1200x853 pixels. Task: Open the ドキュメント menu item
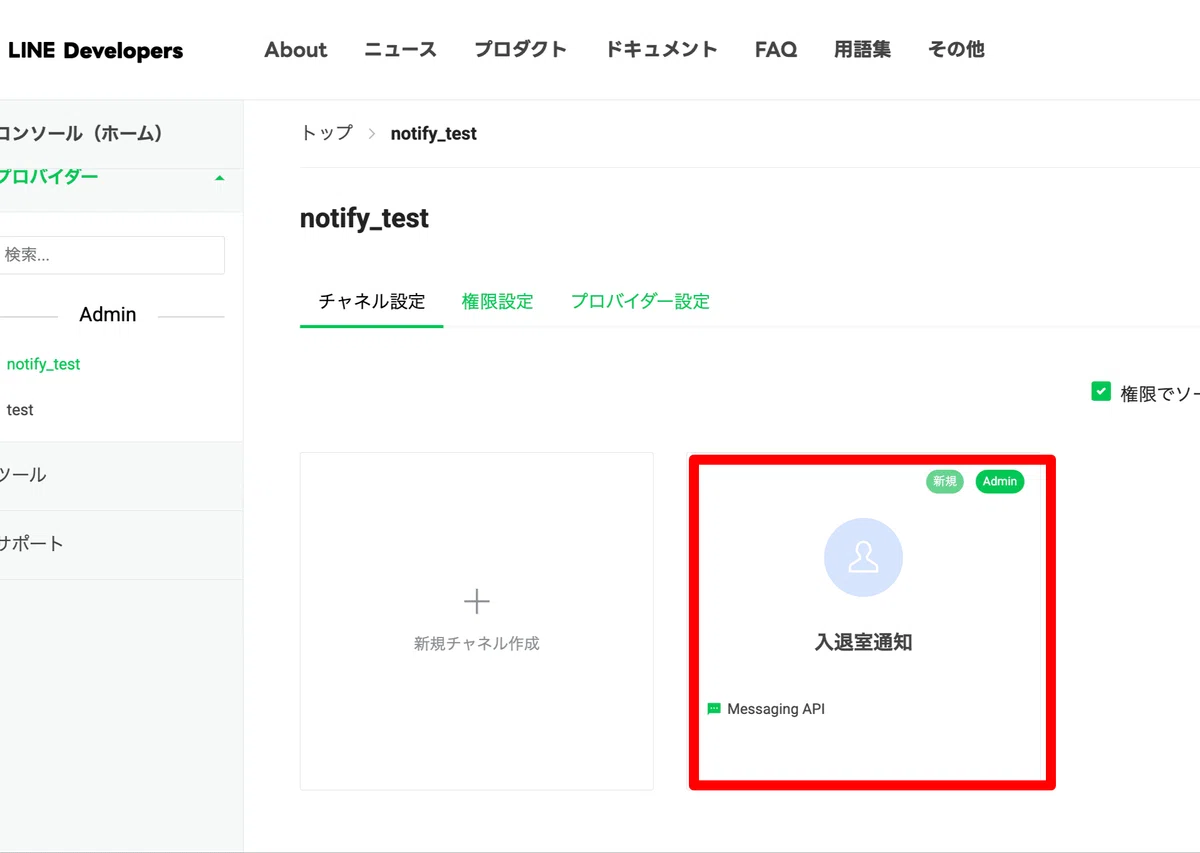click(x=661, y=49)
